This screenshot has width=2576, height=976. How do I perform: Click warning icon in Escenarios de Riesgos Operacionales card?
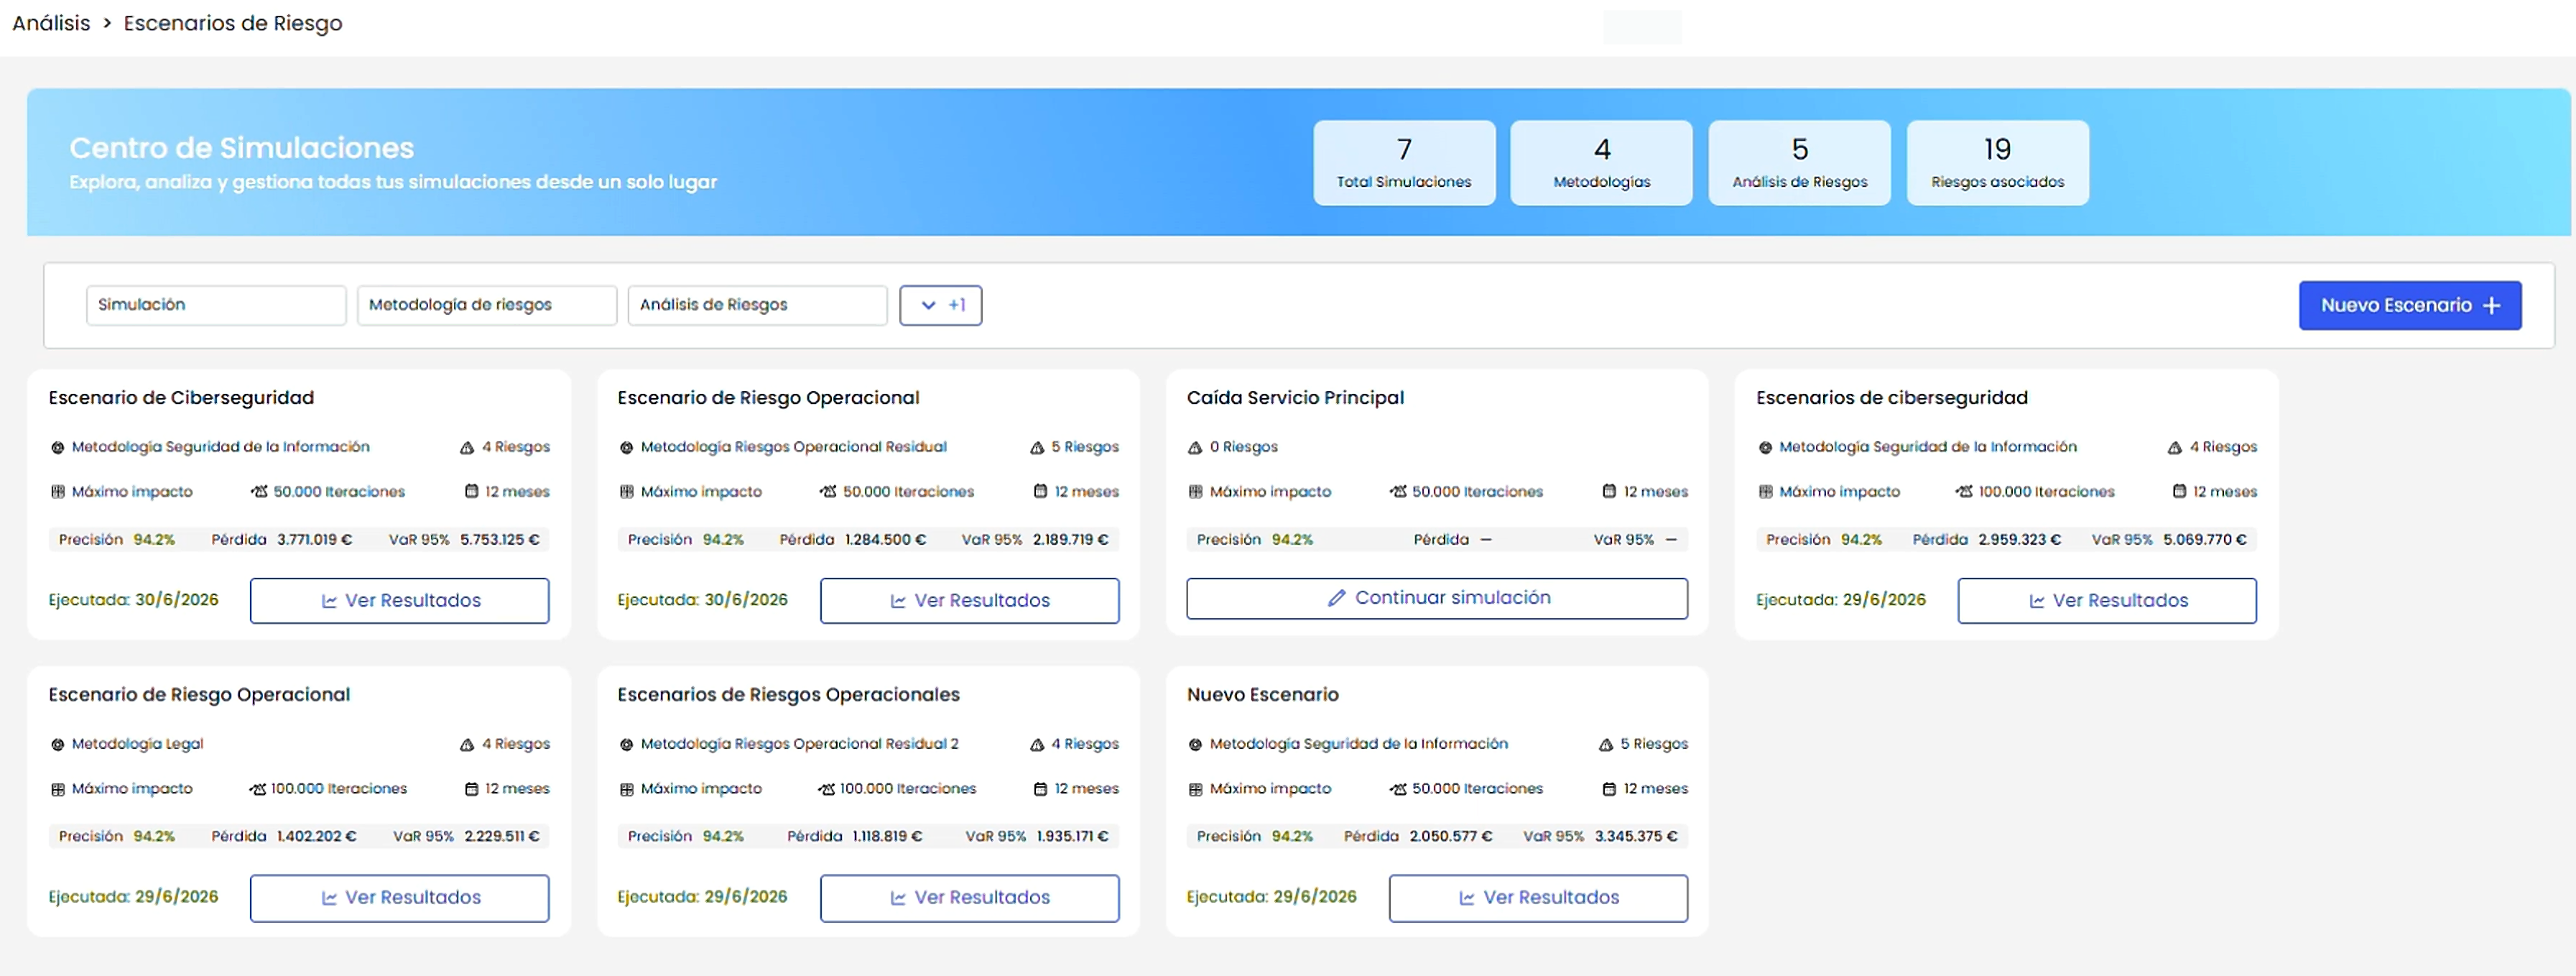[x=1037, y=744]
